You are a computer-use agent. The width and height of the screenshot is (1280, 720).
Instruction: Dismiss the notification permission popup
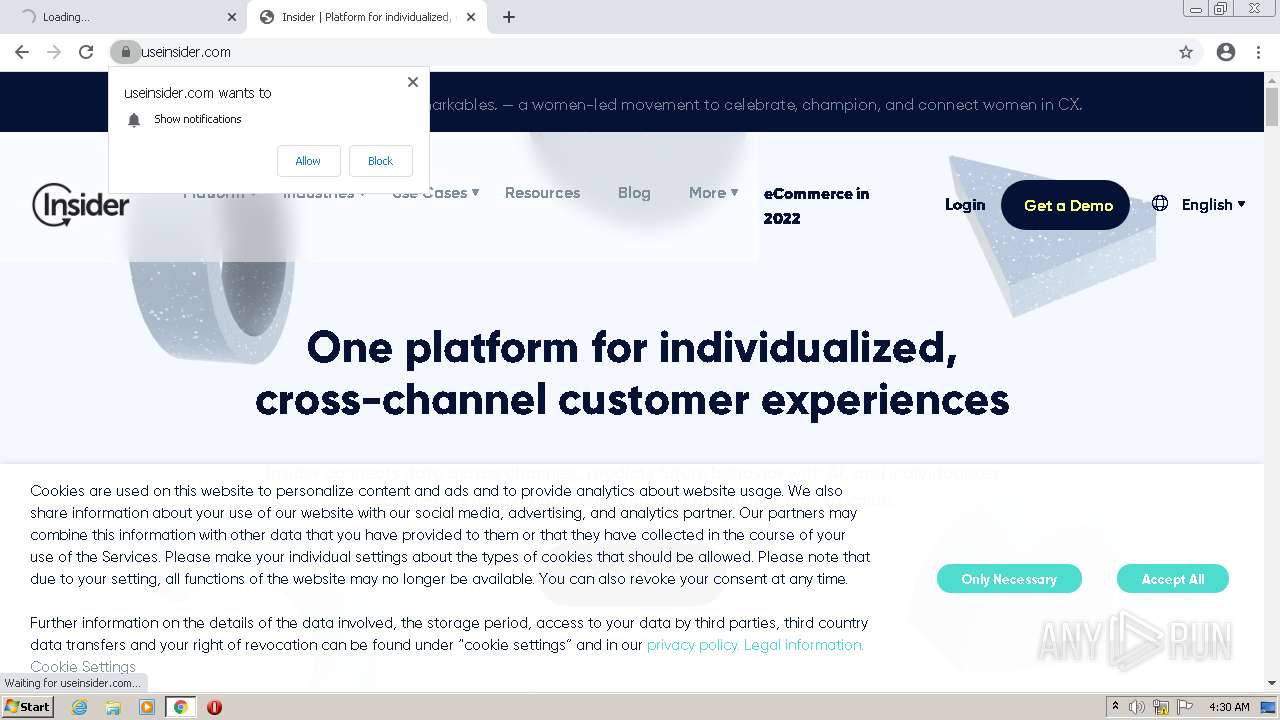[413, 82]
